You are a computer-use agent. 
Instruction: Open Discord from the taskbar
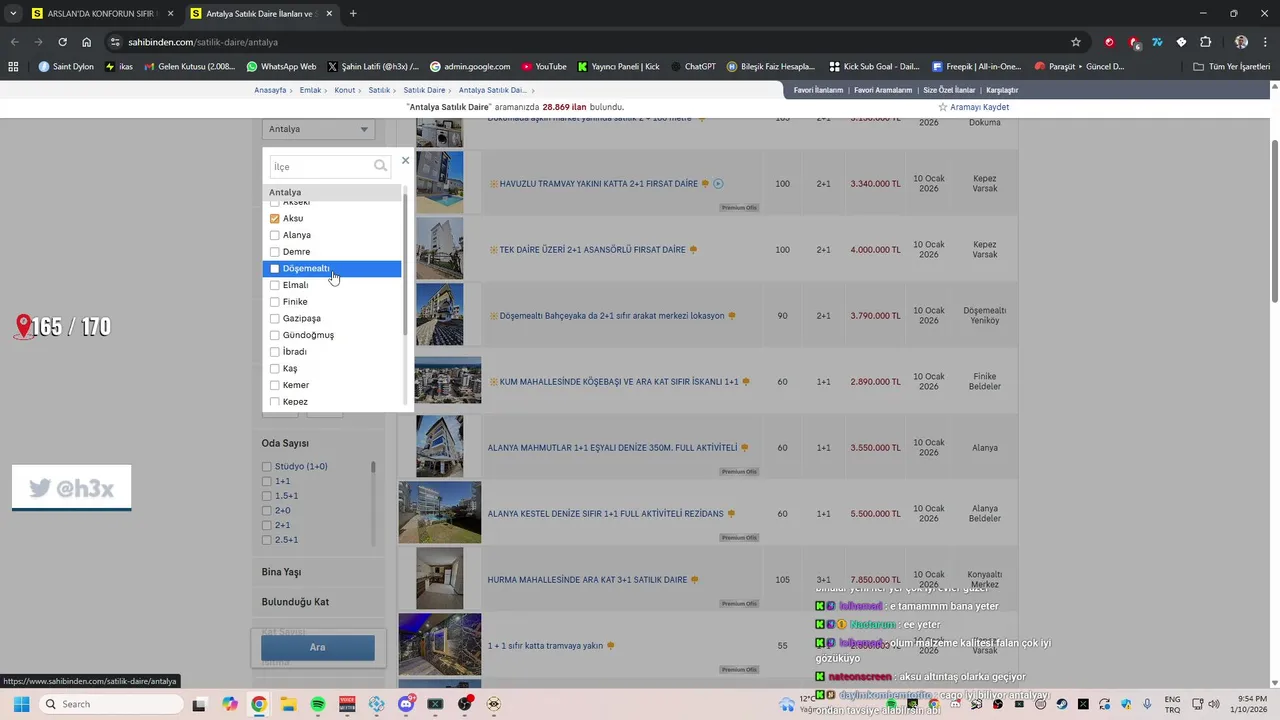[406, 704]
